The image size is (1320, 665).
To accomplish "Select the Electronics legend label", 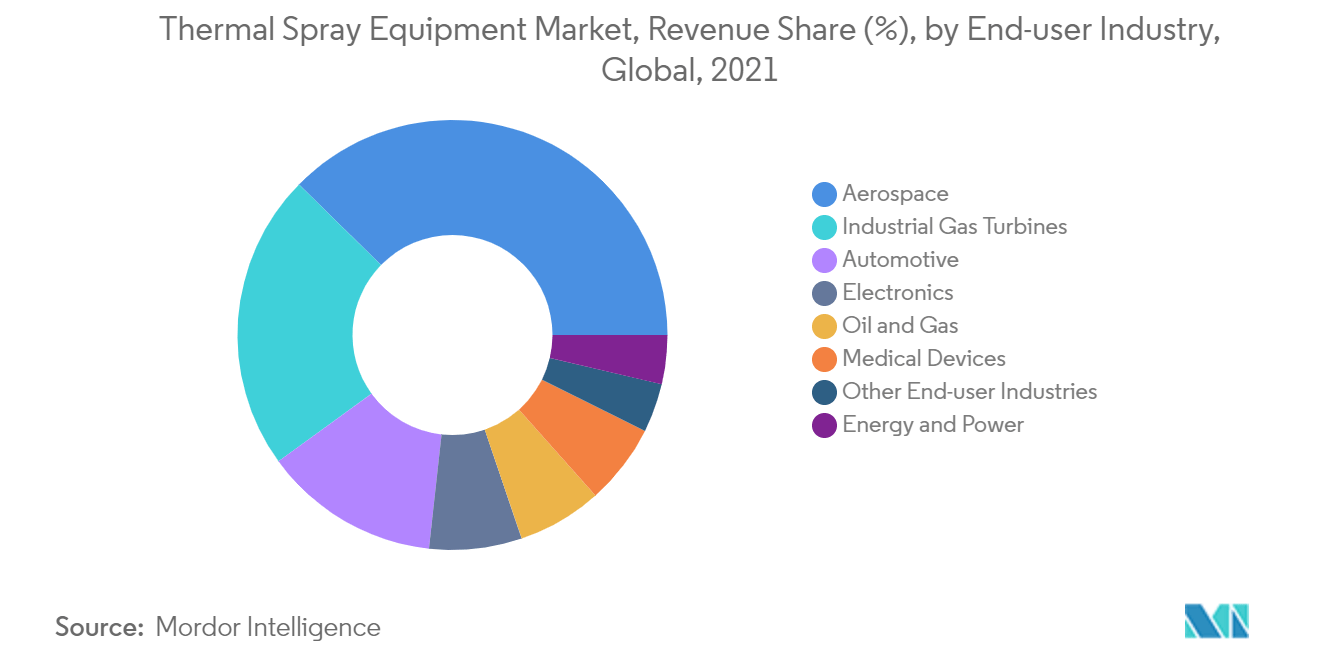I will pyautogui.click(x=898, y=292).
